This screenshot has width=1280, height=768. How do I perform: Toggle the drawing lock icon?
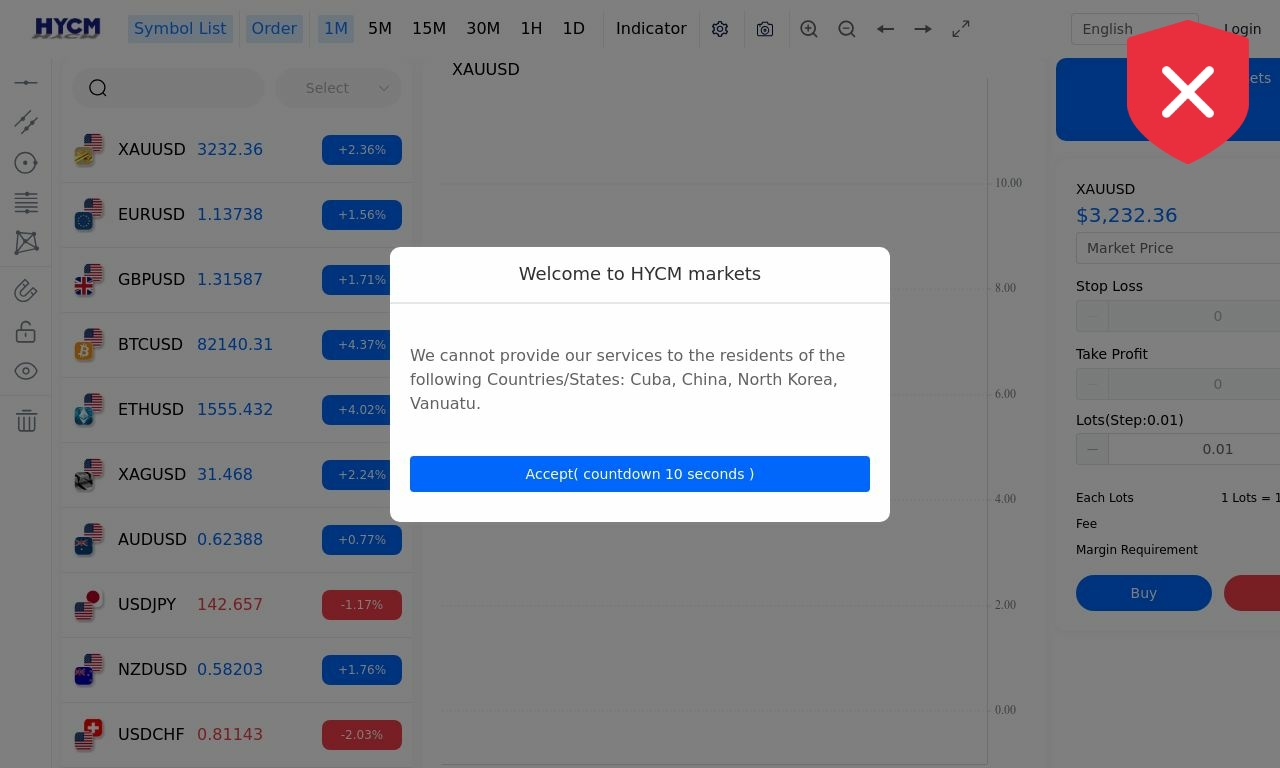click(26, 331)
